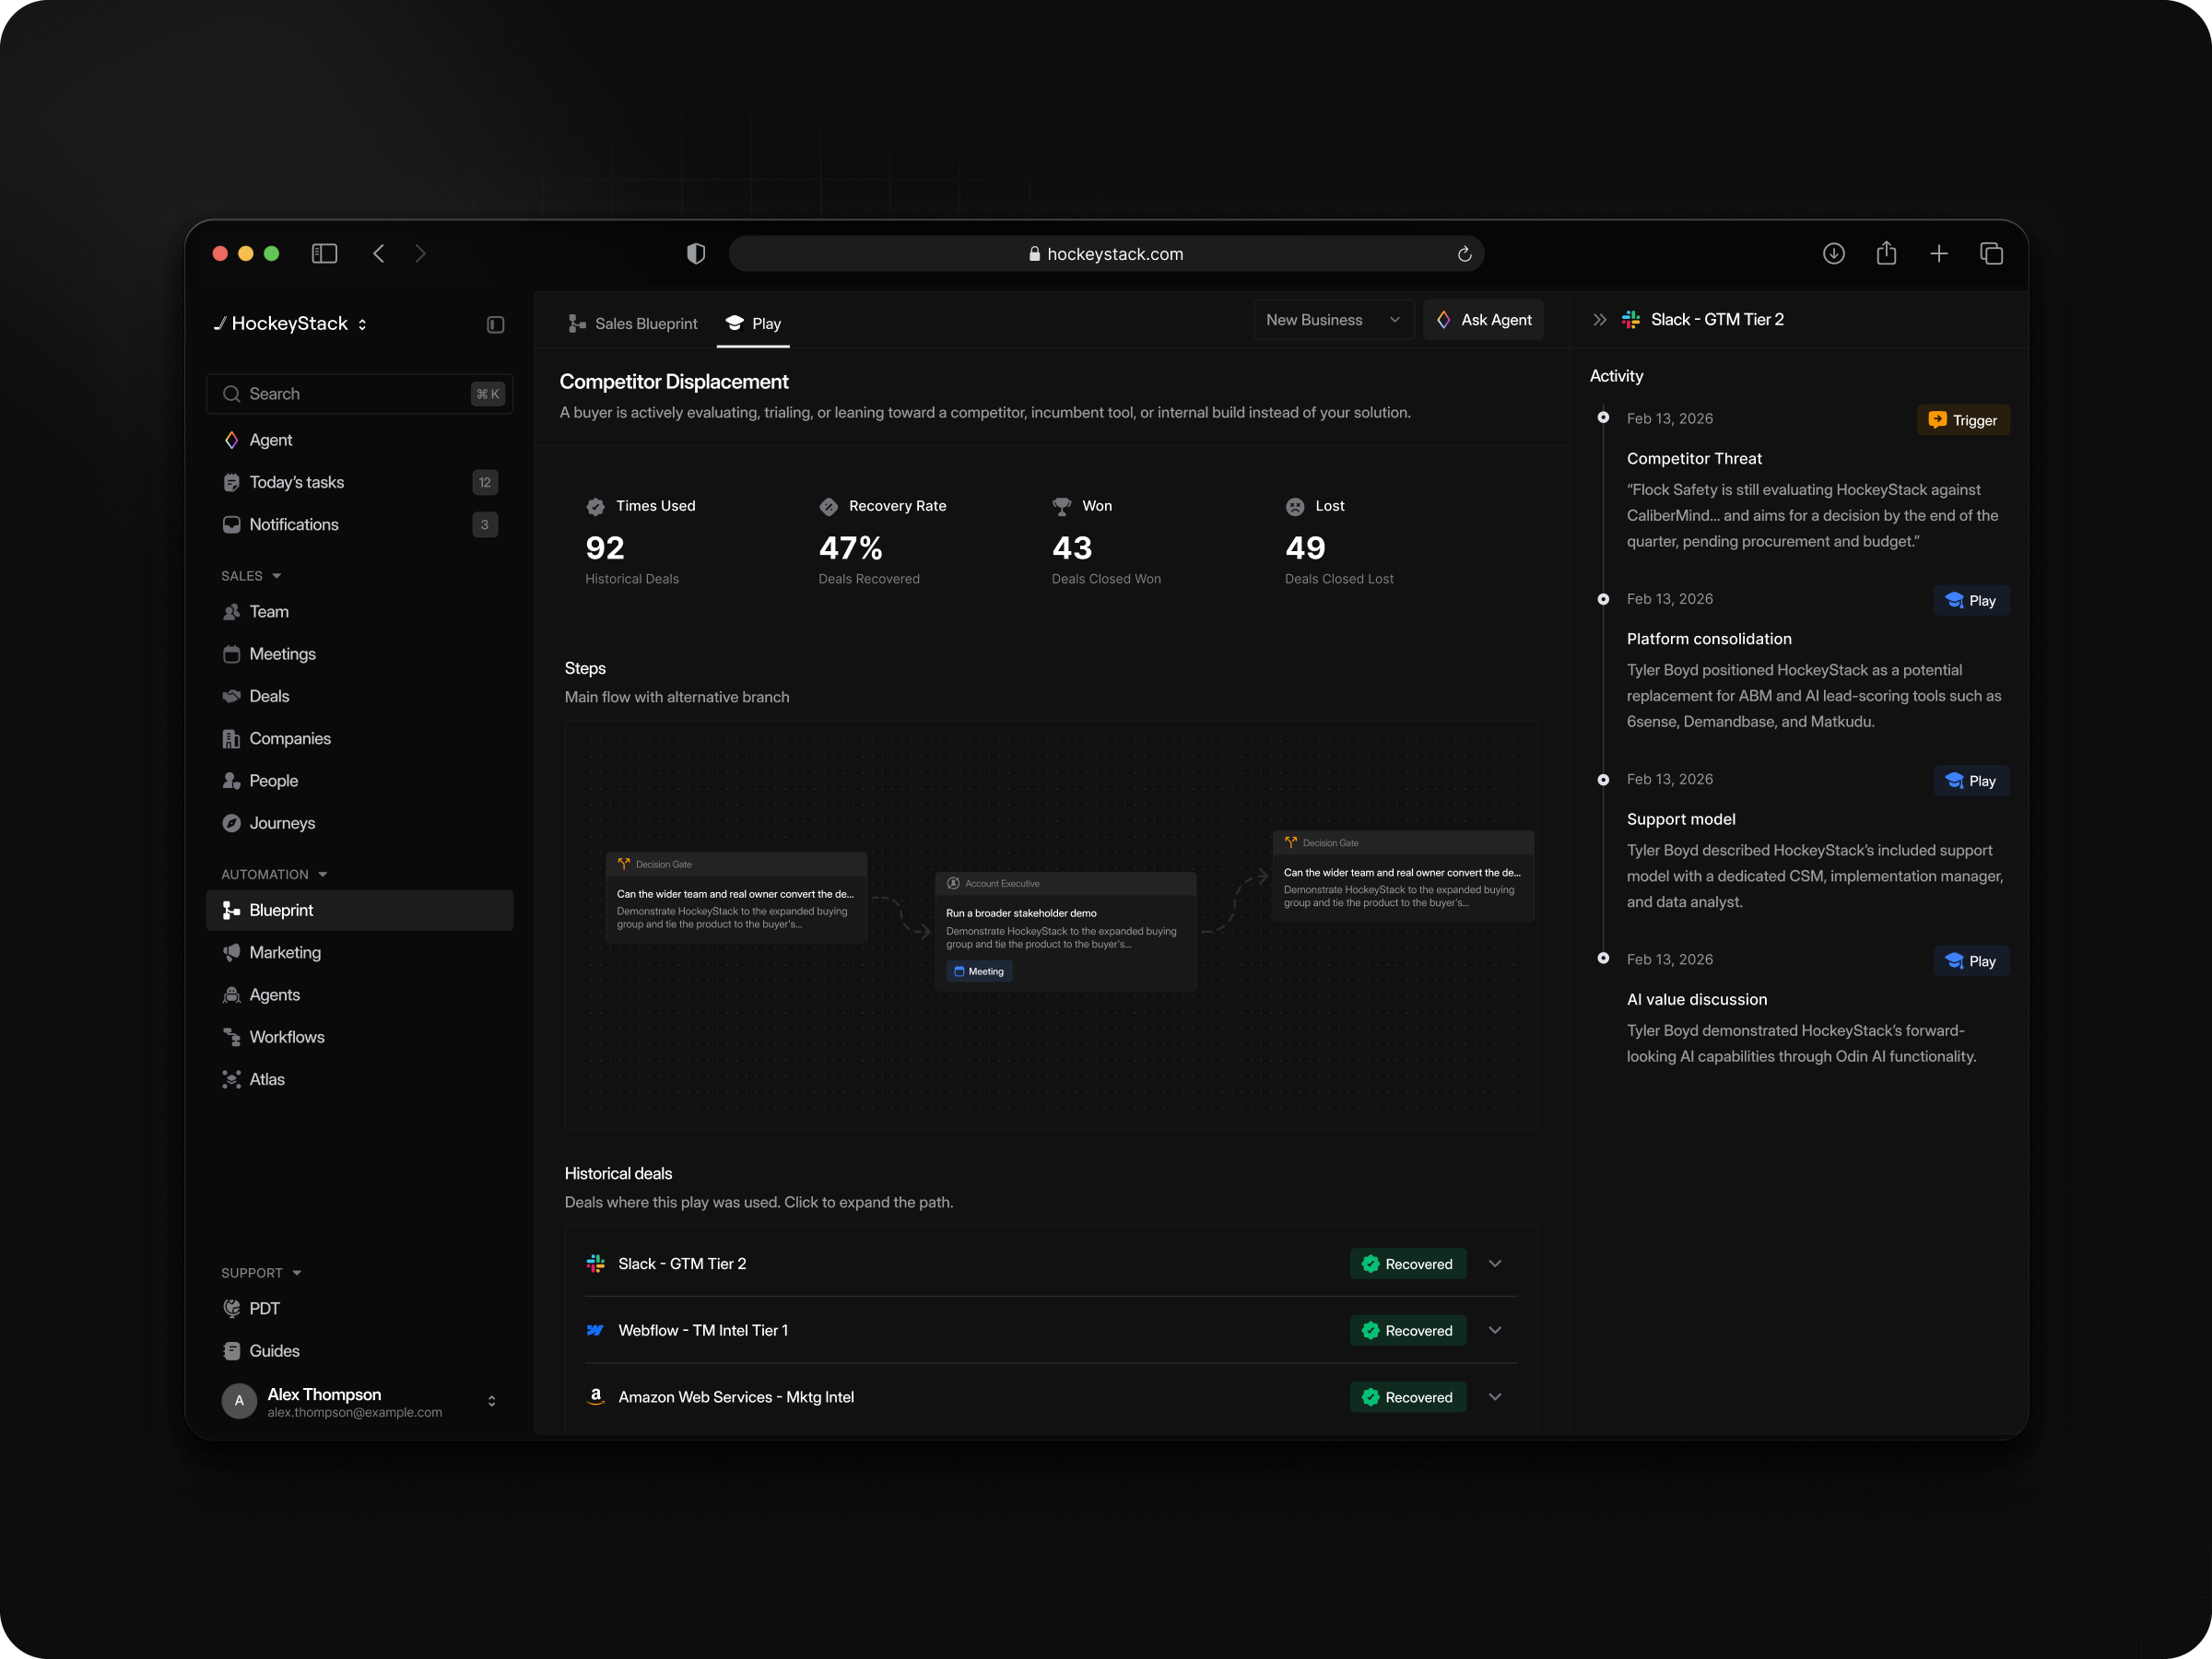Click the hockeystack.com address bar
This screenshot has width=2212, height=1659.
[1105, 254]
